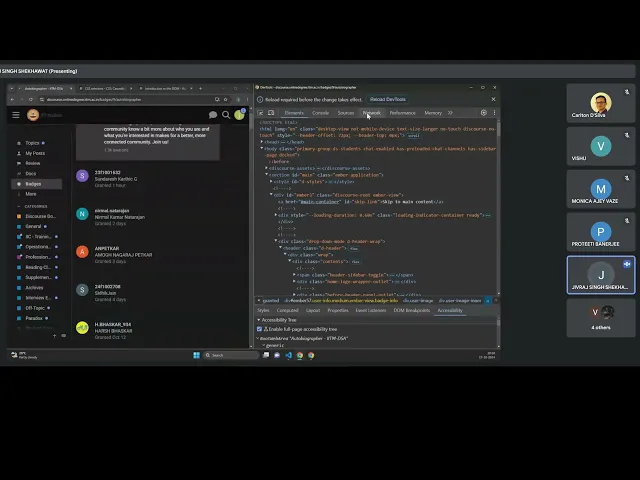Collapse the generic accessibility node

(x=263, y=345)
